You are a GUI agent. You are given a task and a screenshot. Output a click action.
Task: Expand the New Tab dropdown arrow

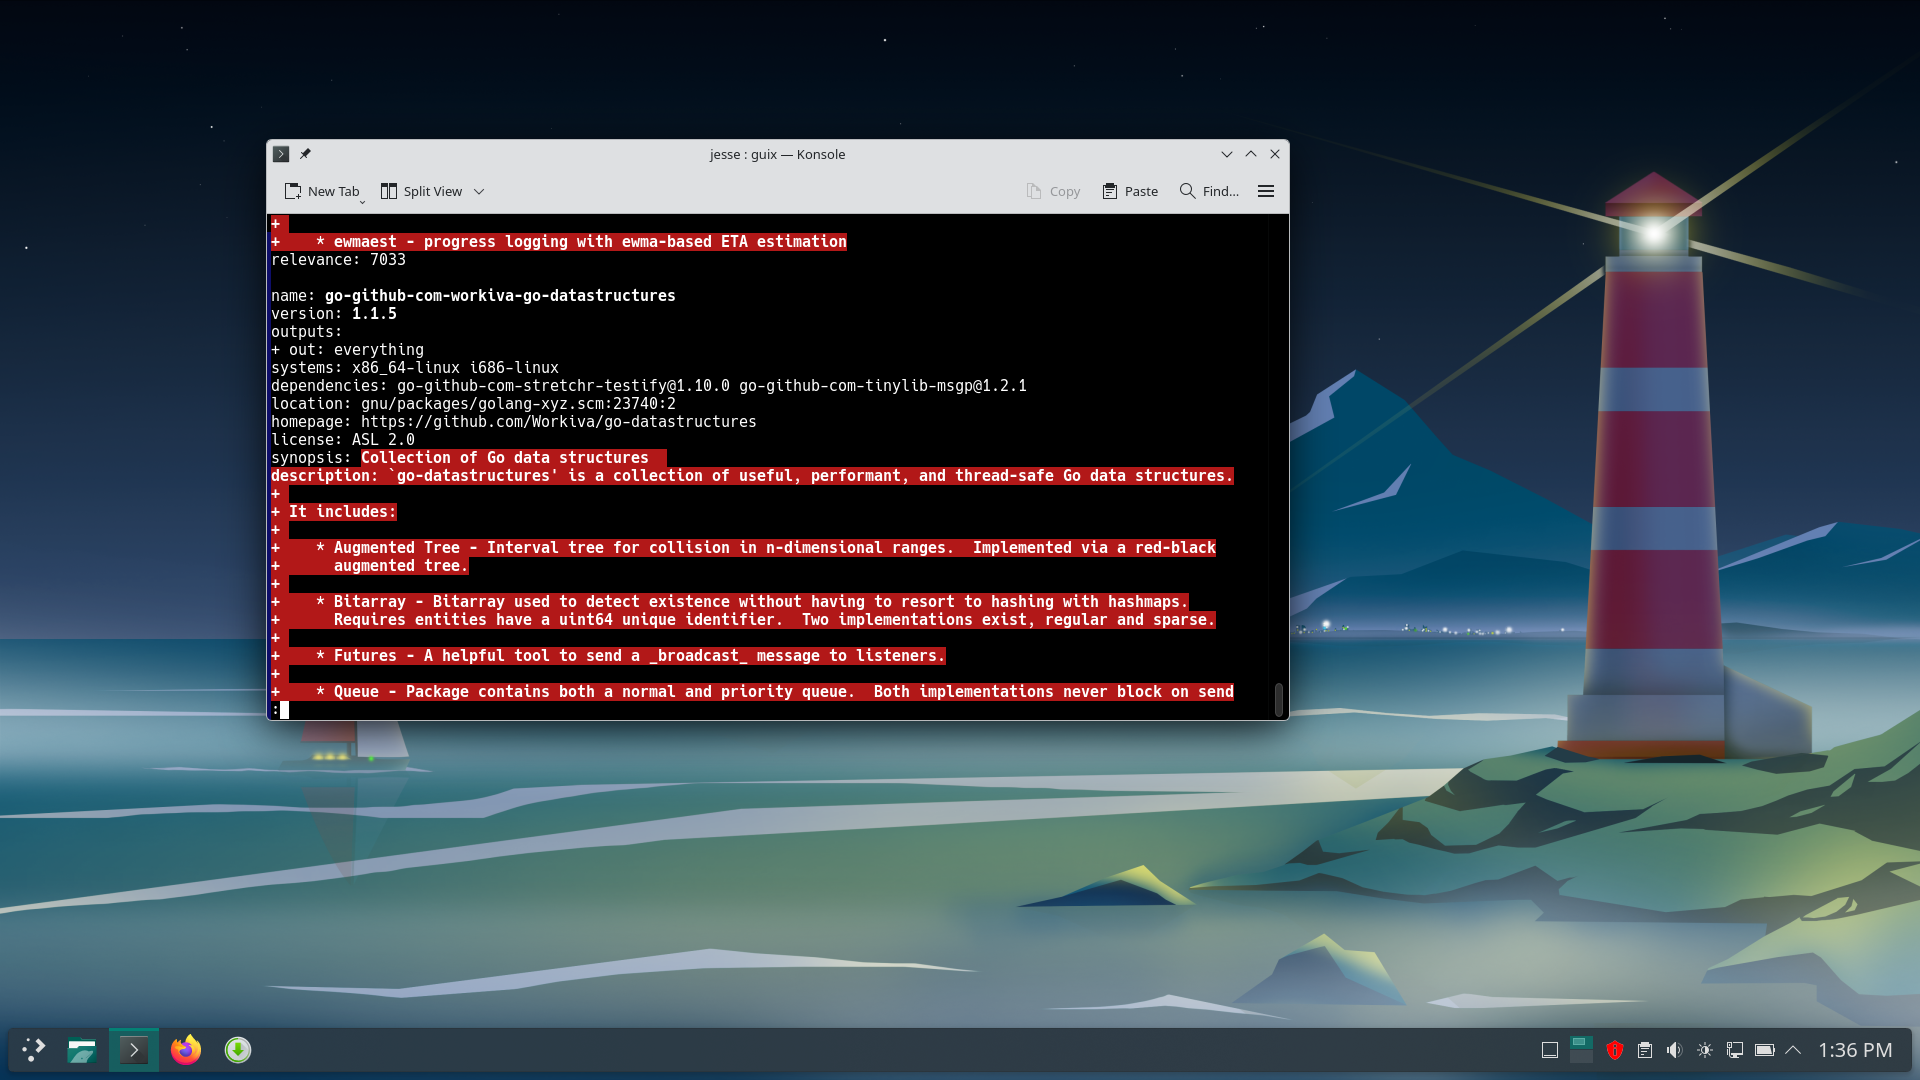click(362, 201)
